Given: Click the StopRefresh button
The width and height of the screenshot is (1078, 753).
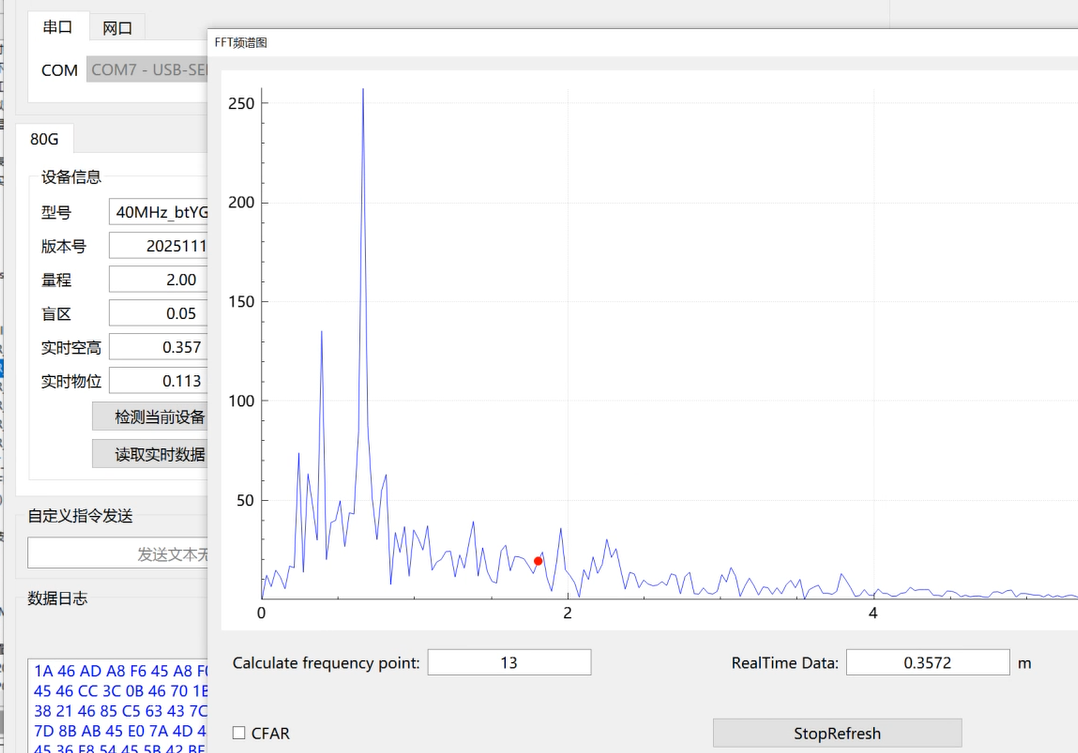Looking at the screenshot, I should pos(837,733).
